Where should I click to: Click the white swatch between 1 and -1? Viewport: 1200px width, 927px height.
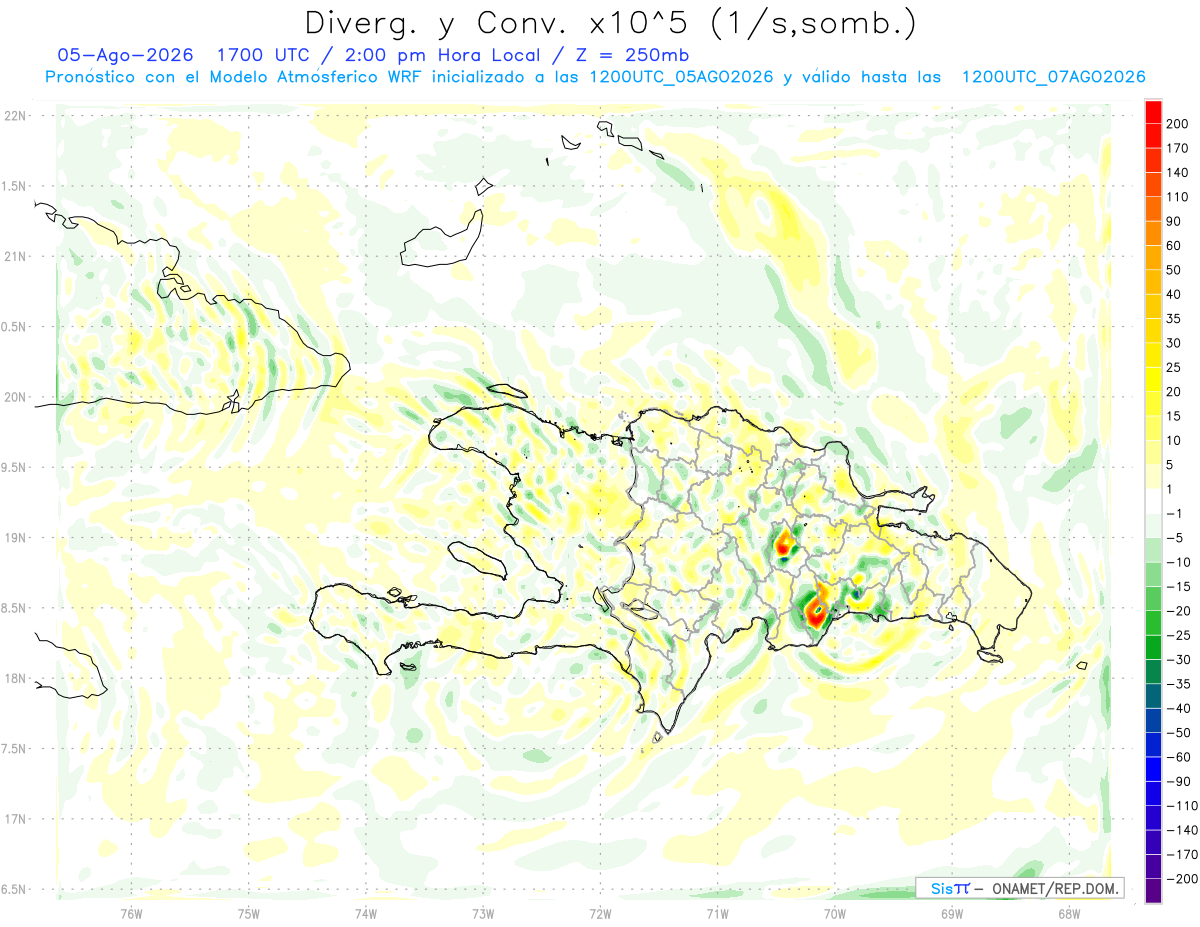point(1153,502)
